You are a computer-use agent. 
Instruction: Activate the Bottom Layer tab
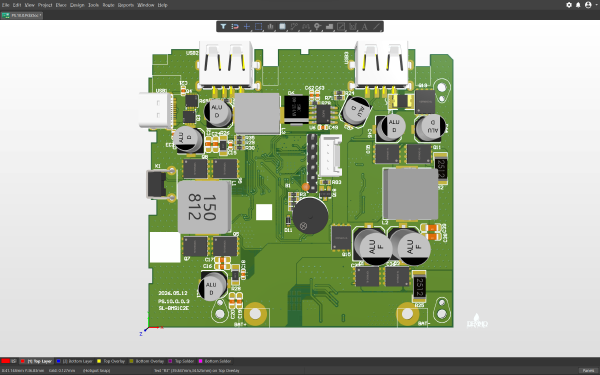tap(75, 361)
